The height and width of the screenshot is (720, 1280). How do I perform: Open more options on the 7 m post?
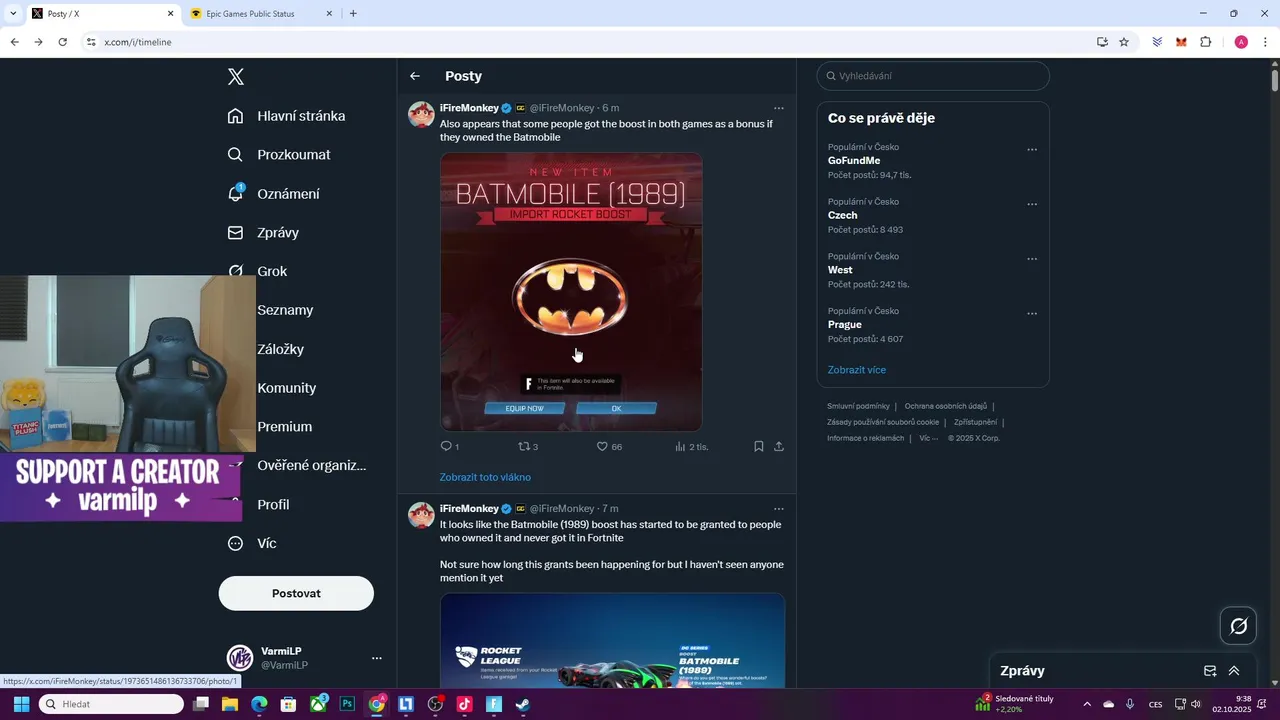779,509
